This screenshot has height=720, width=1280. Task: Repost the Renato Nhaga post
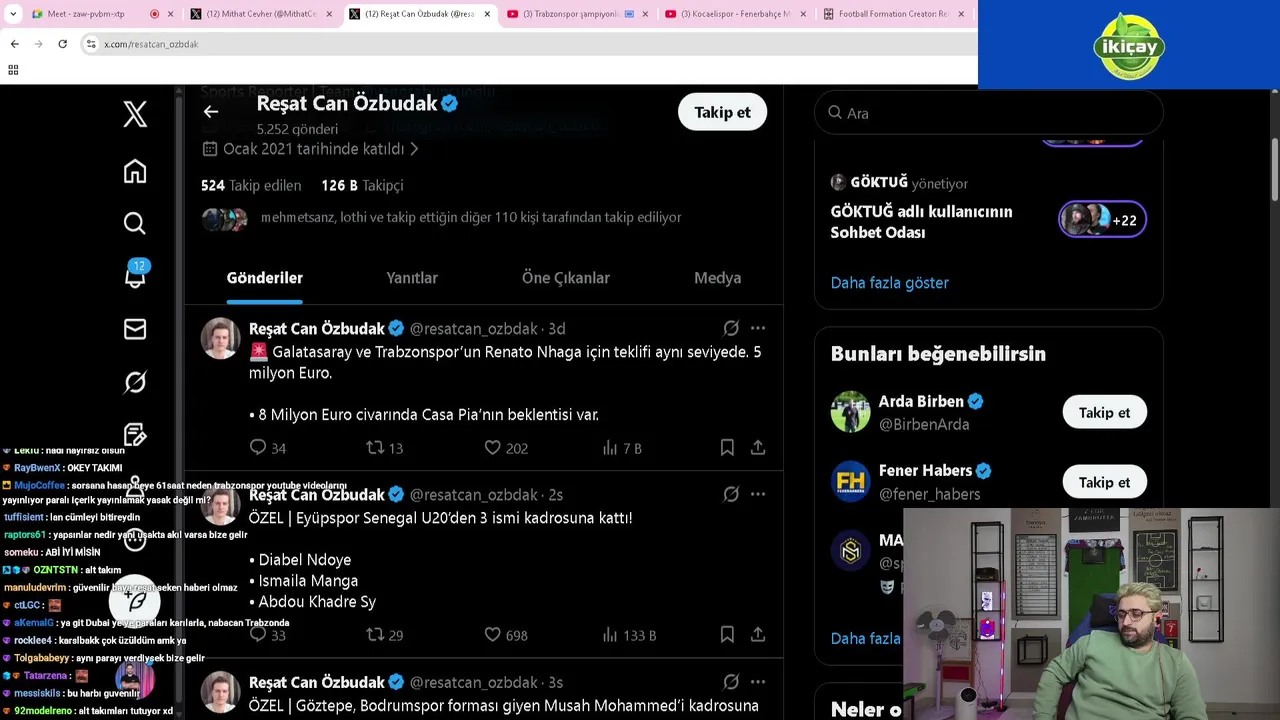tap(384, 448)
